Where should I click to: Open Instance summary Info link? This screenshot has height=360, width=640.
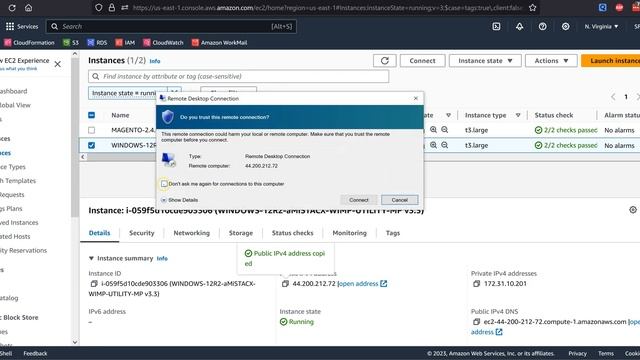(162, 258)
